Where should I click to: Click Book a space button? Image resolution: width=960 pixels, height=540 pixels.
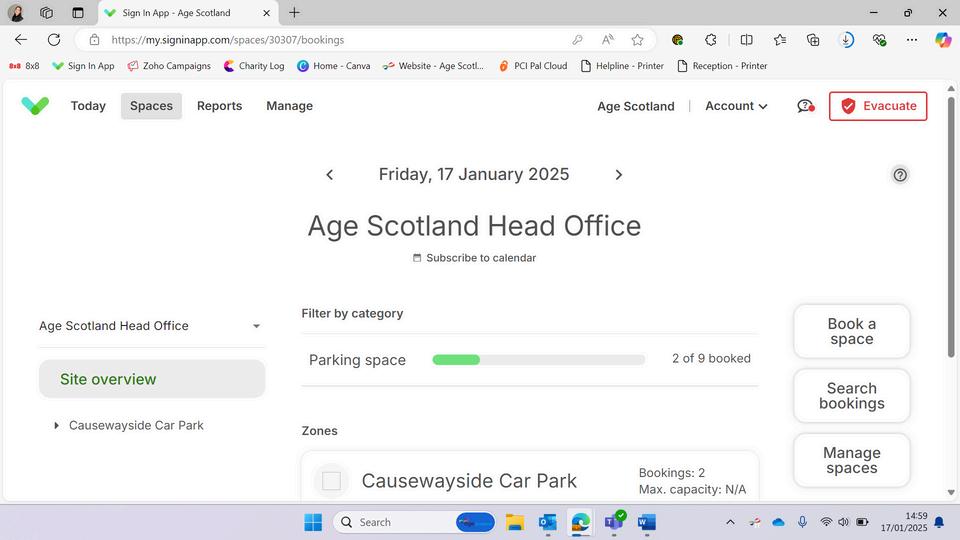[x=852, y=331]
